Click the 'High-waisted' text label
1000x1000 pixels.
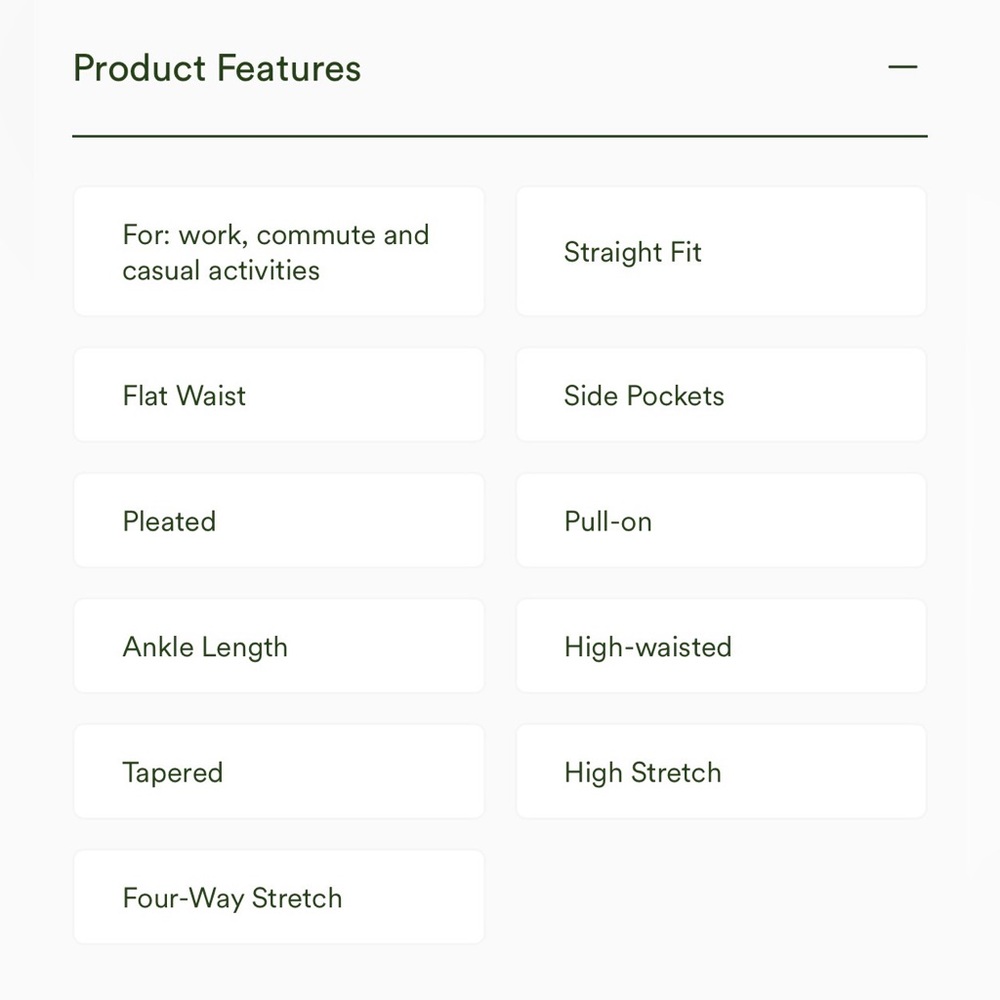648,647
